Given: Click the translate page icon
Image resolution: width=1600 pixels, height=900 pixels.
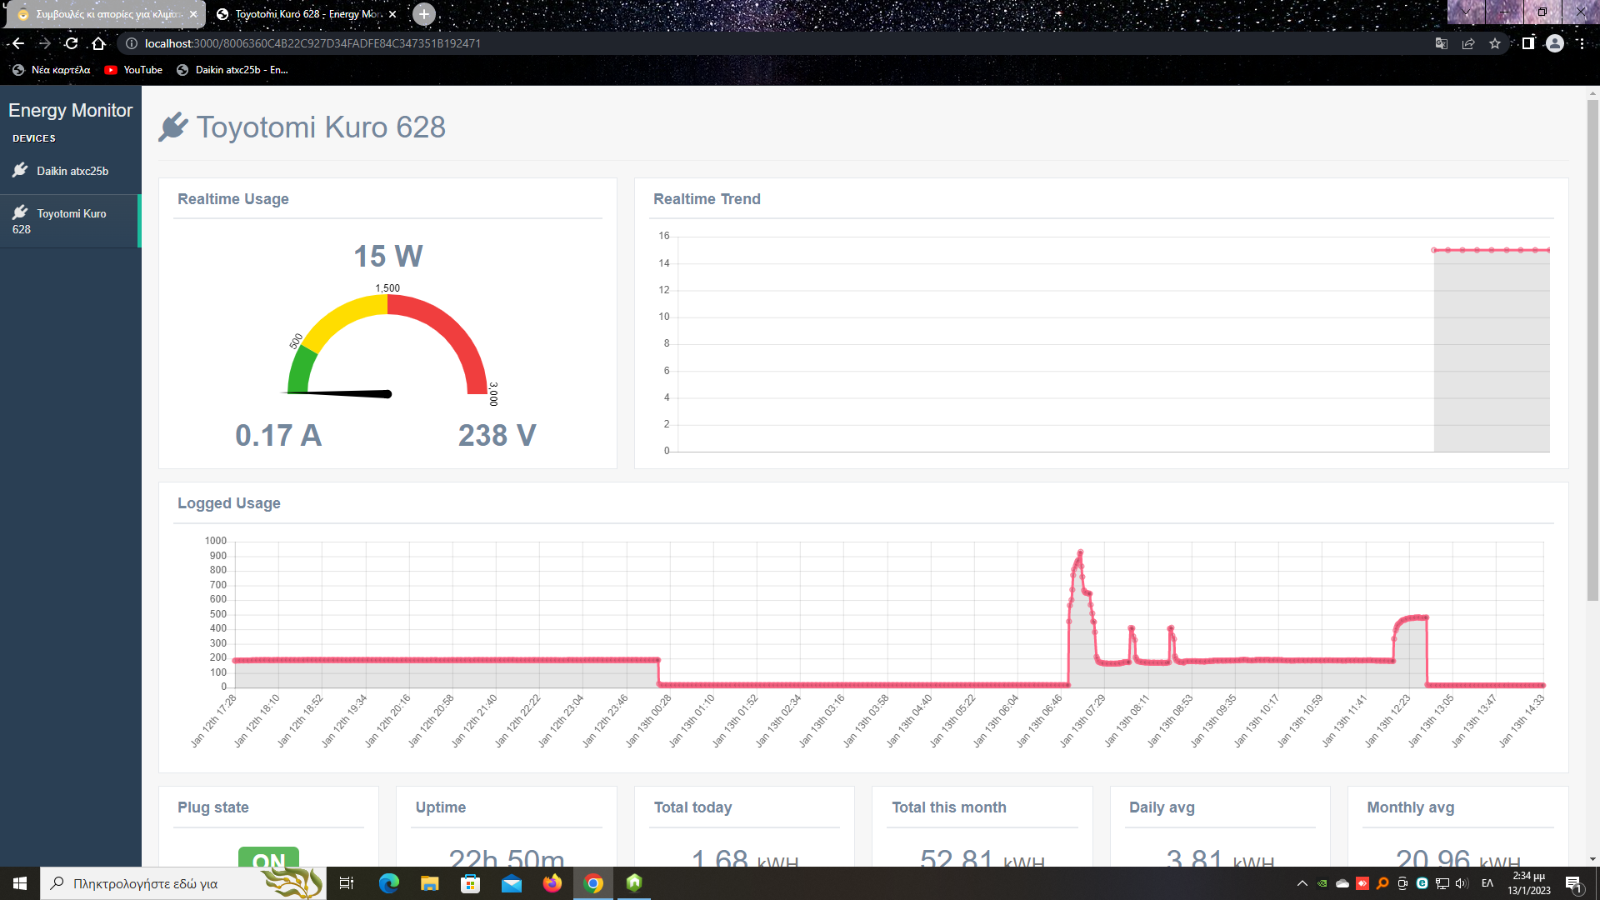Looking at the screenshot, I should pyautogui.click(x=1441, y=43).
